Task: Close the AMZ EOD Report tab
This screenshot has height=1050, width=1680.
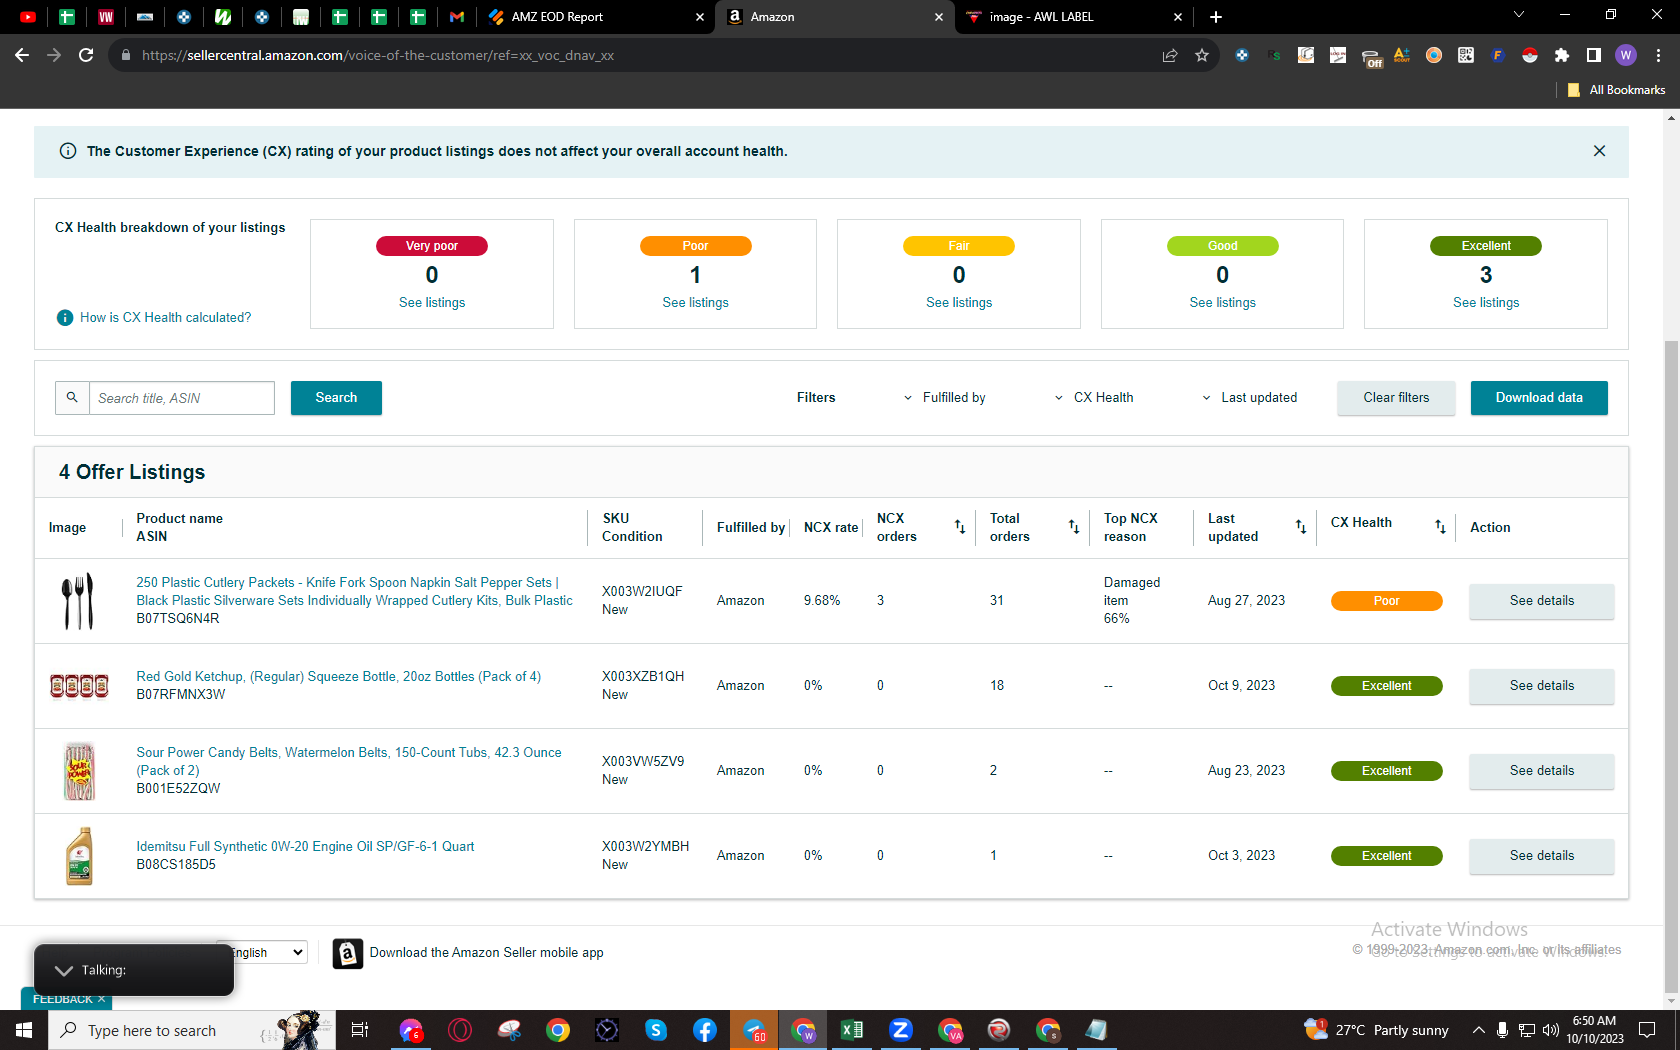Action: click(x=700, y=17)
